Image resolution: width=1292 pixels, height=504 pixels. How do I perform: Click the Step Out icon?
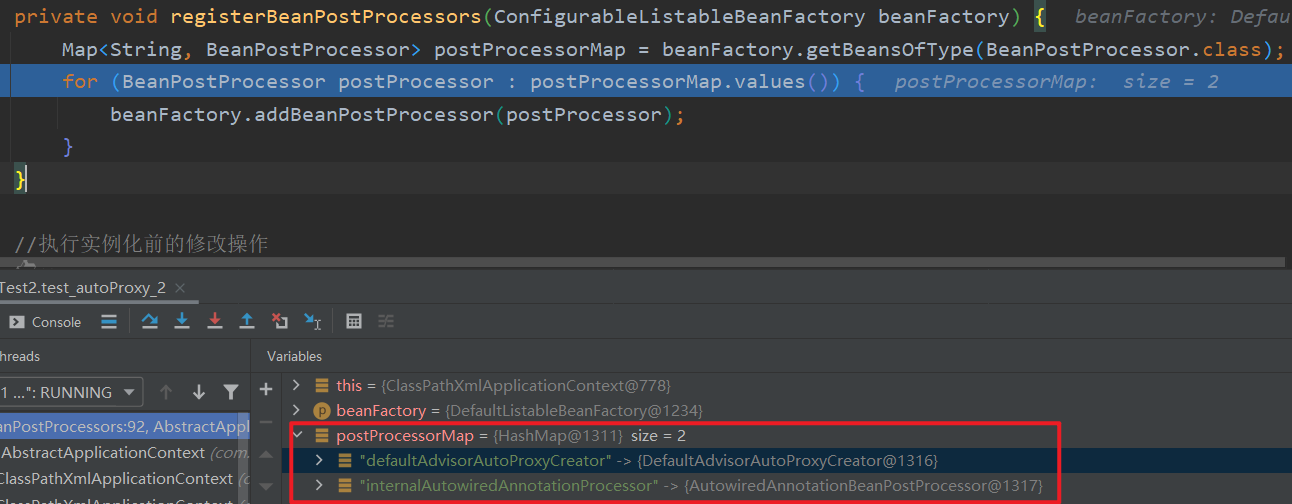[247, 321]
